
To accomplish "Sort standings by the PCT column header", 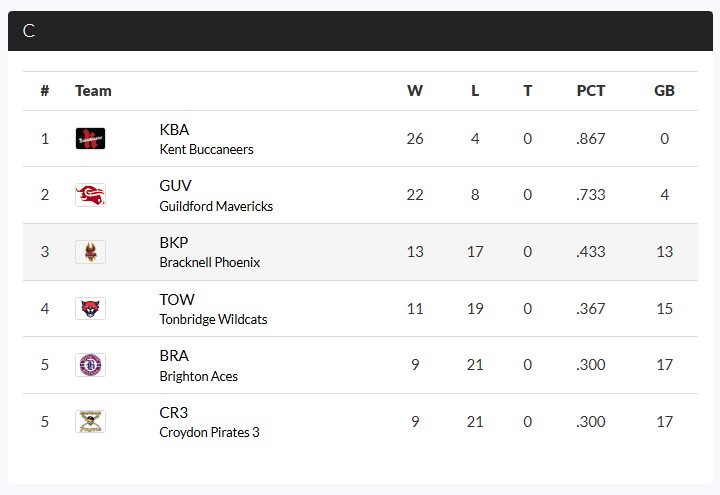I will point(591,91).
